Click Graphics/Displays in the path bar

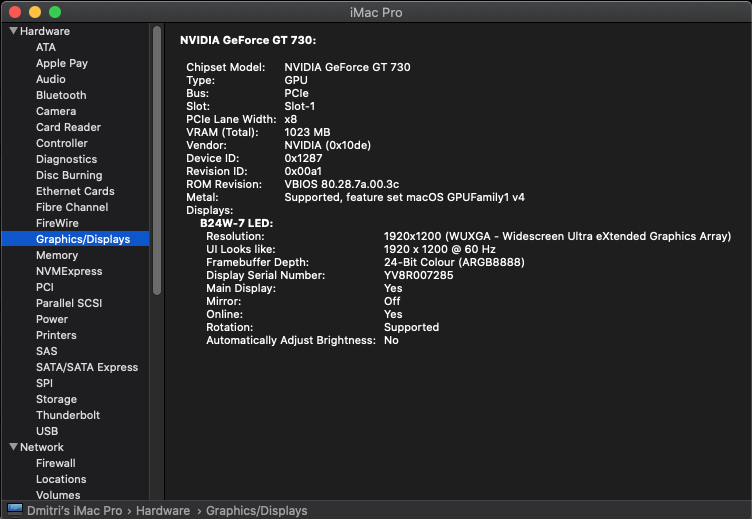click(x=257, y=510)
